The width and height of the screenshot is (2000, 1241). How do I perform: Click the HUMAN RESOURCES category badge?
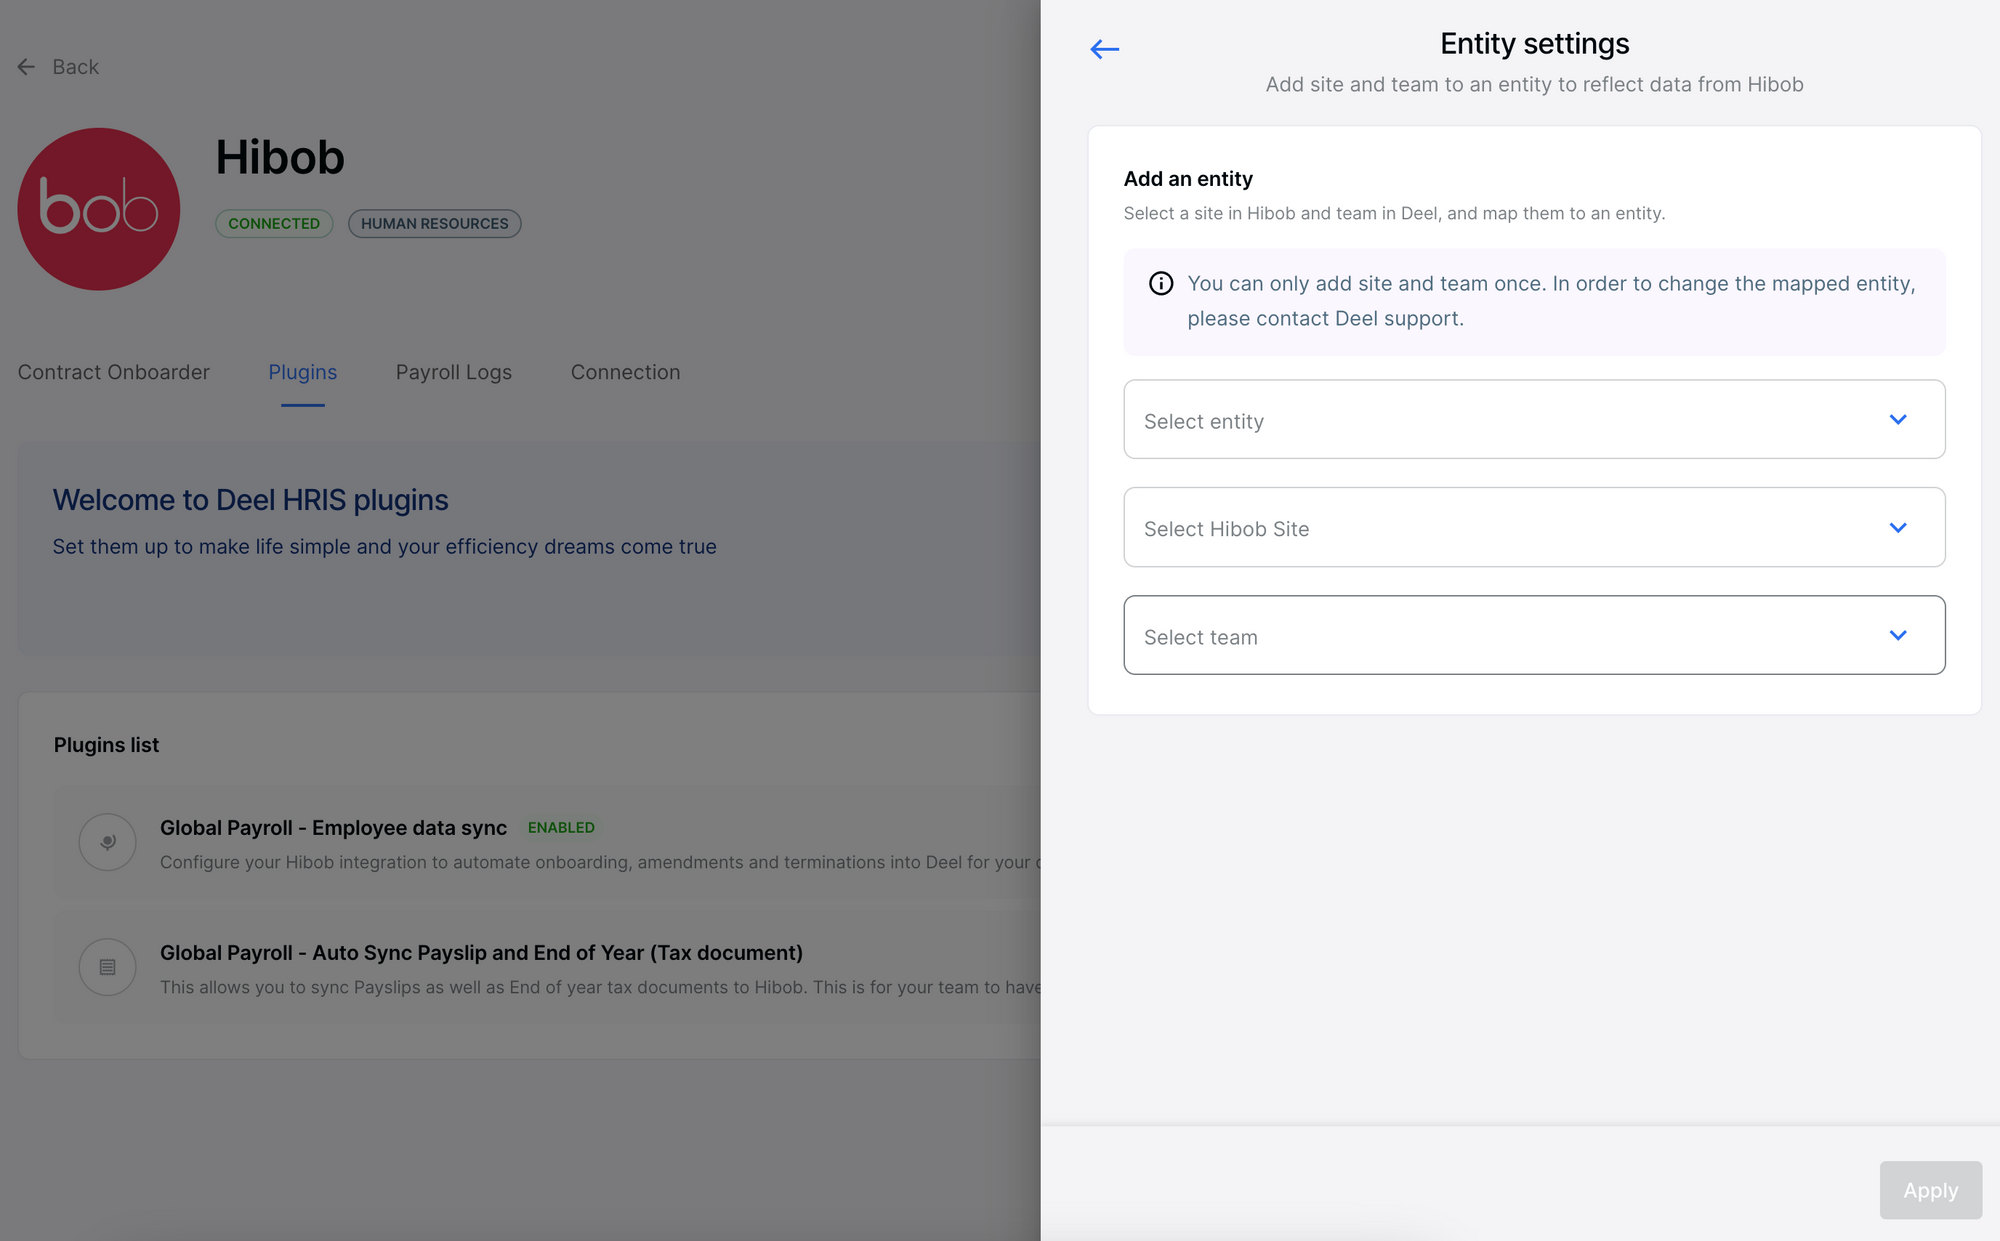coord(435,224)
